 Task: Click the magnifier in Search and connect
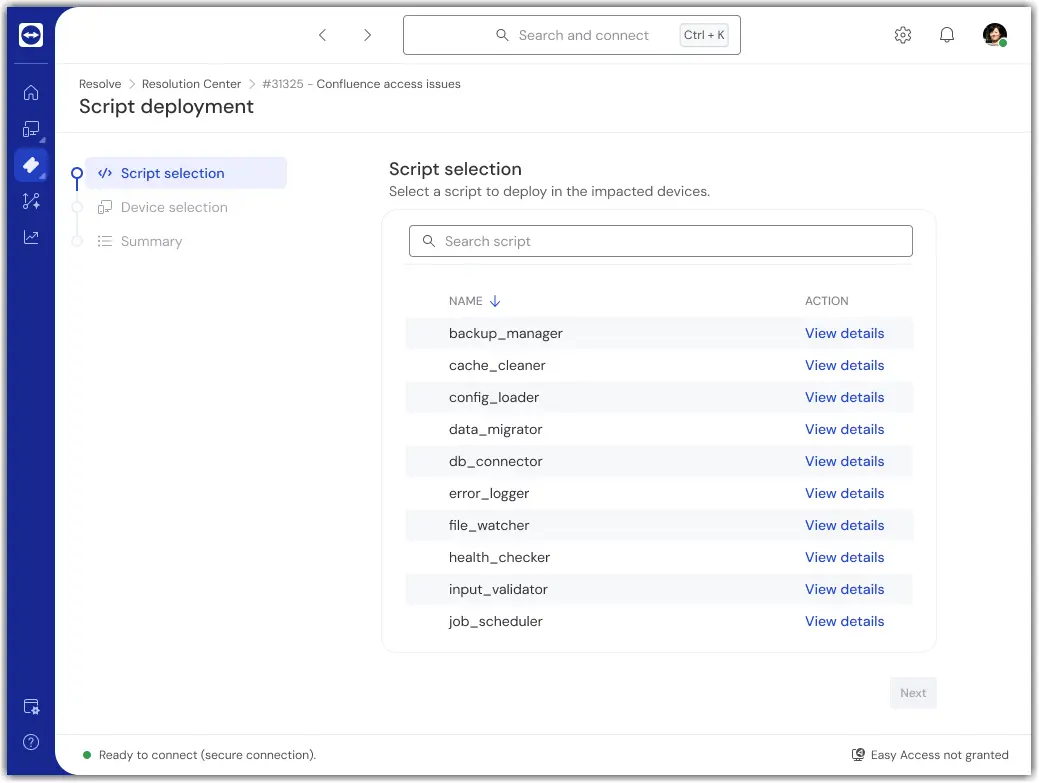[502, 35]
